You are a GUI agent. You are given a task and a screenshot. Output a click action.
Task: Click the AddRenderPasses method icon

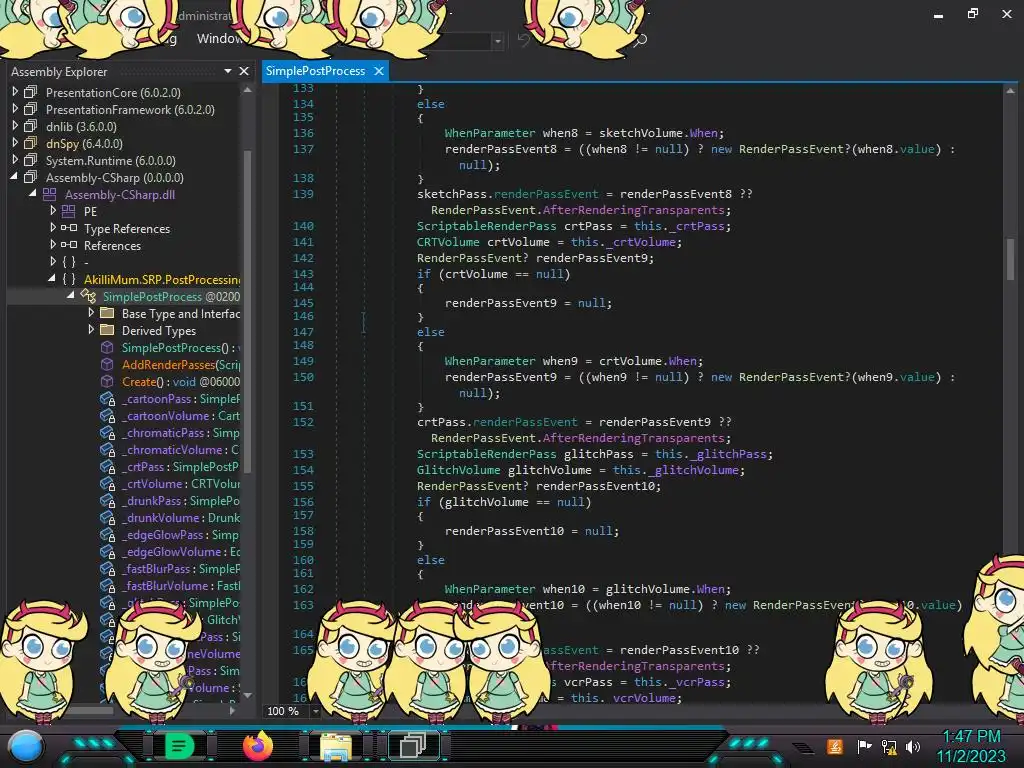[x=107, y=364]
